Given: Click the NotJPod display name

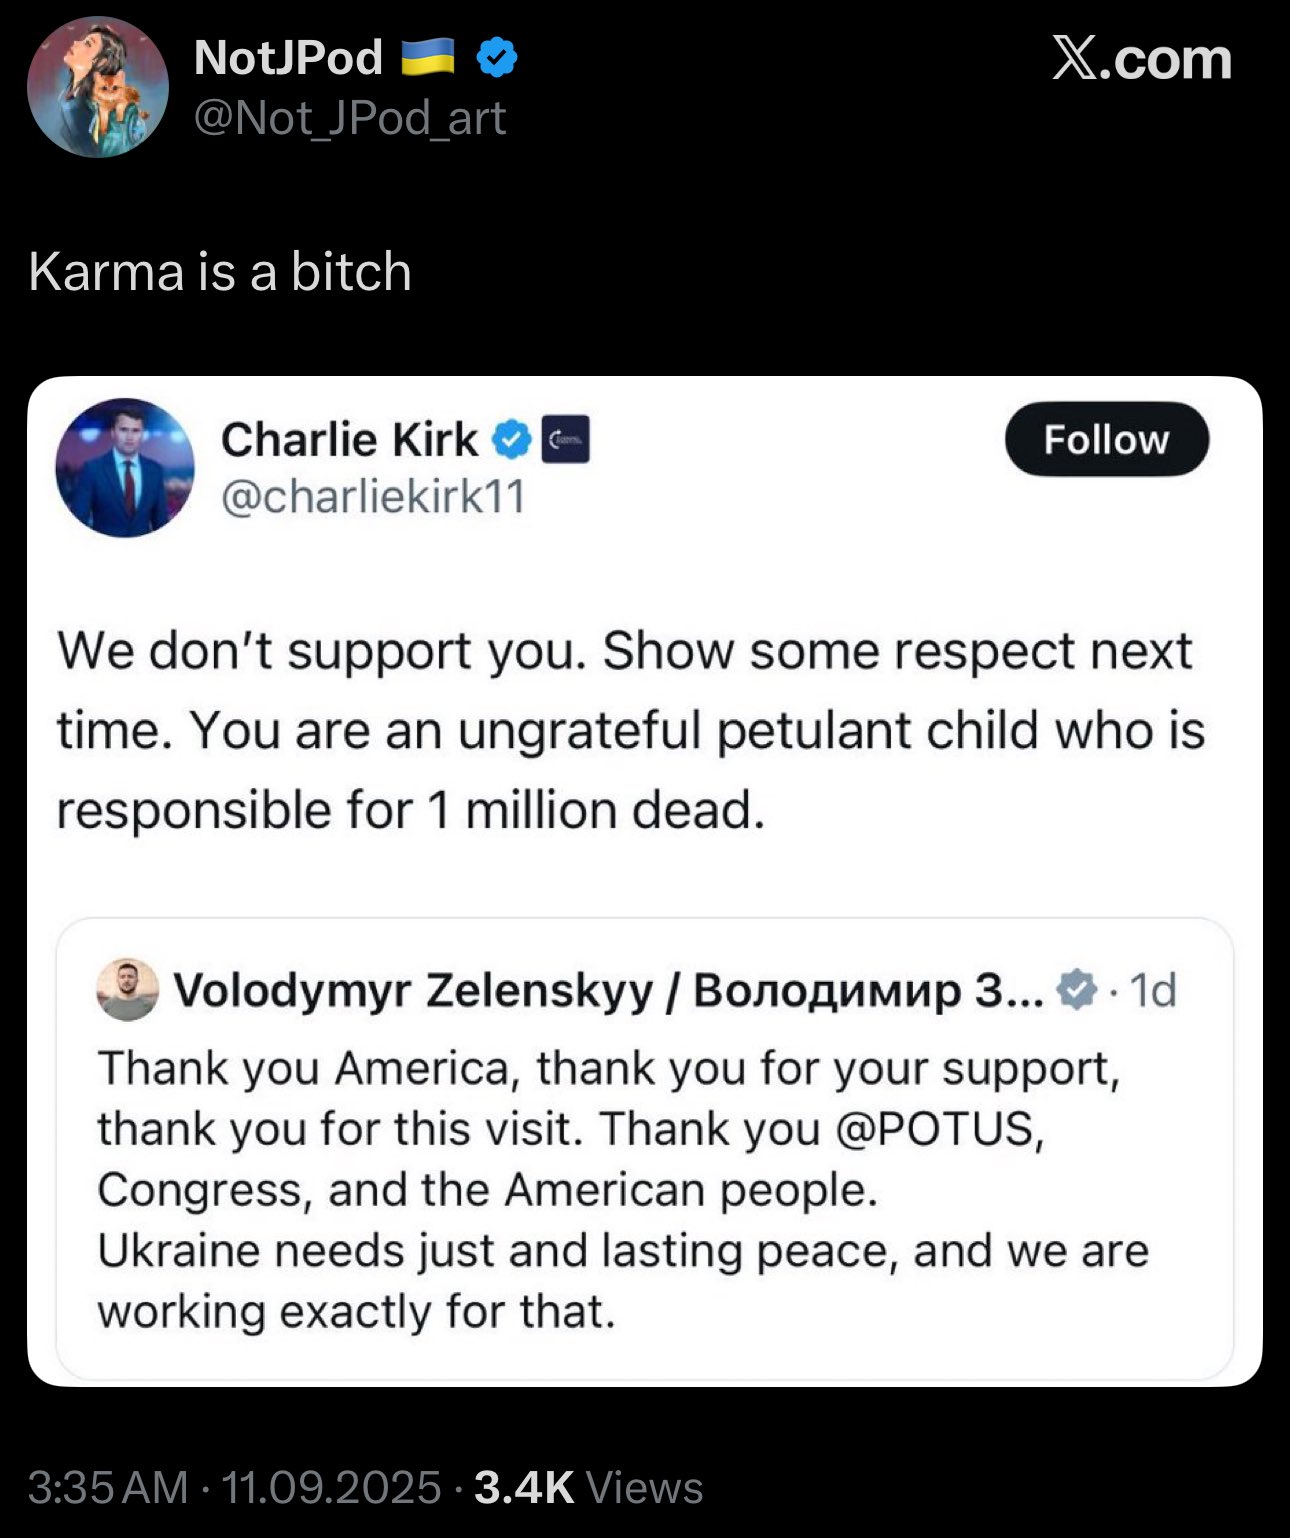Looking at the screenshot, I should pyautogui.click(x=288, y=58).
